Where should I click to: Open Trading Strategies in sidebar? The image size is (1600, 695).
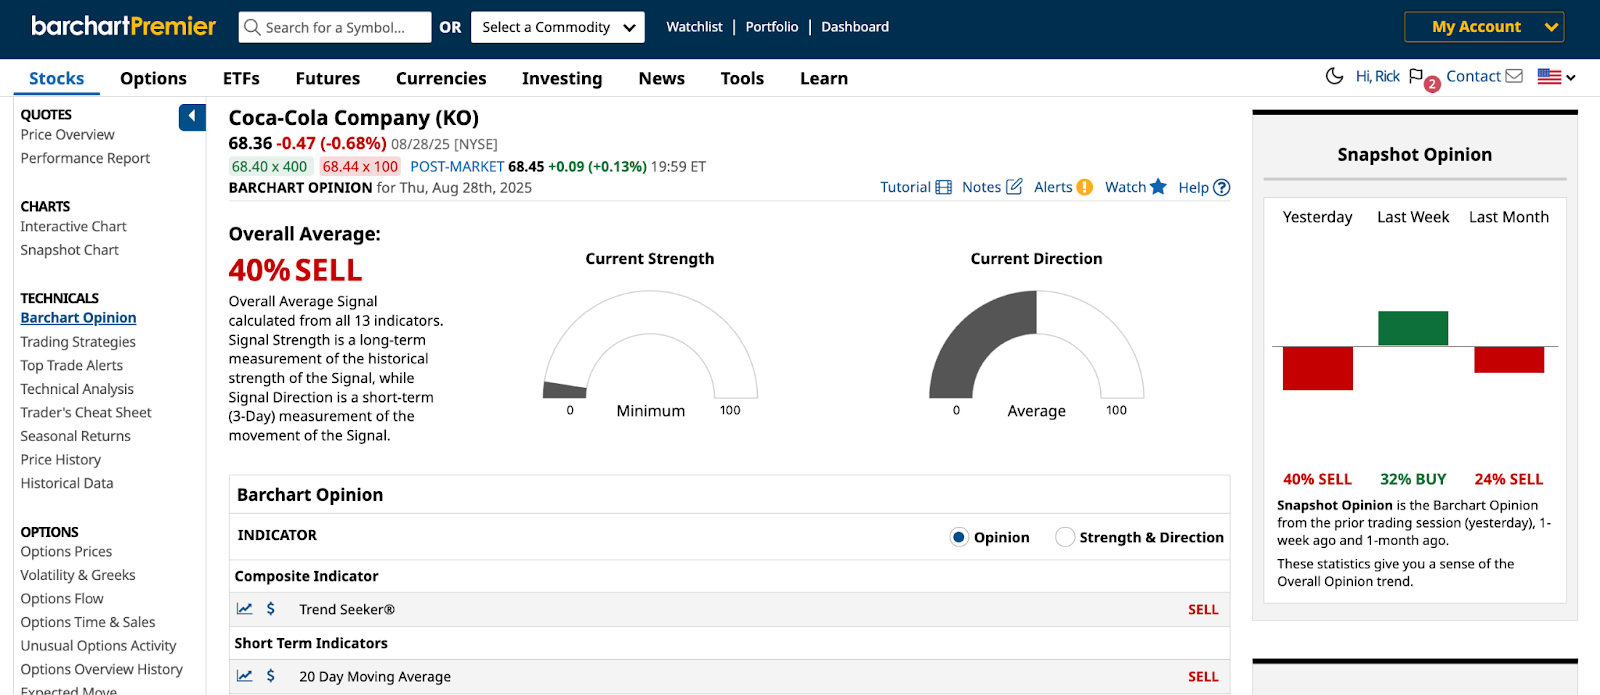click(x=78, y=342)
